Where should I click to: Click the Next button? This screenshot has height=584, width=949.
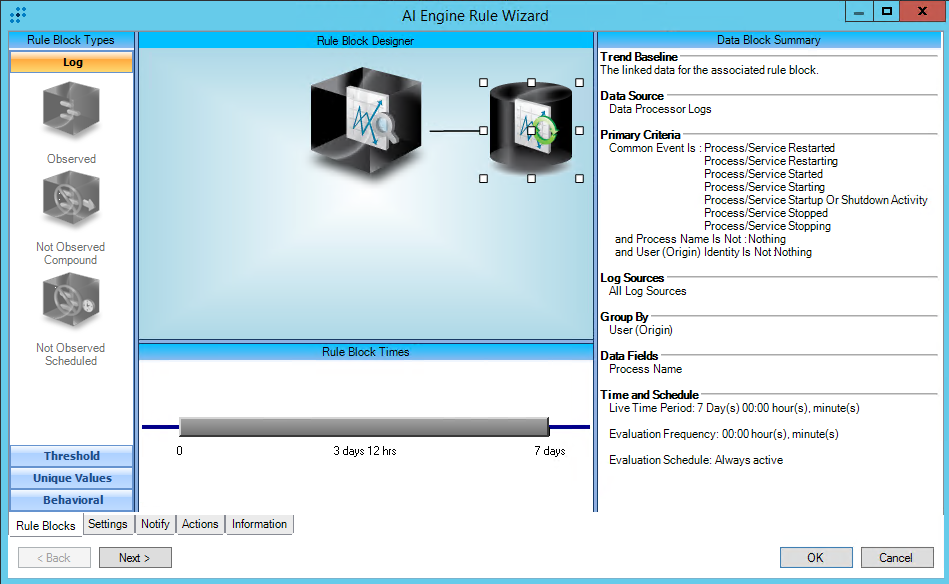pos(134,558)
